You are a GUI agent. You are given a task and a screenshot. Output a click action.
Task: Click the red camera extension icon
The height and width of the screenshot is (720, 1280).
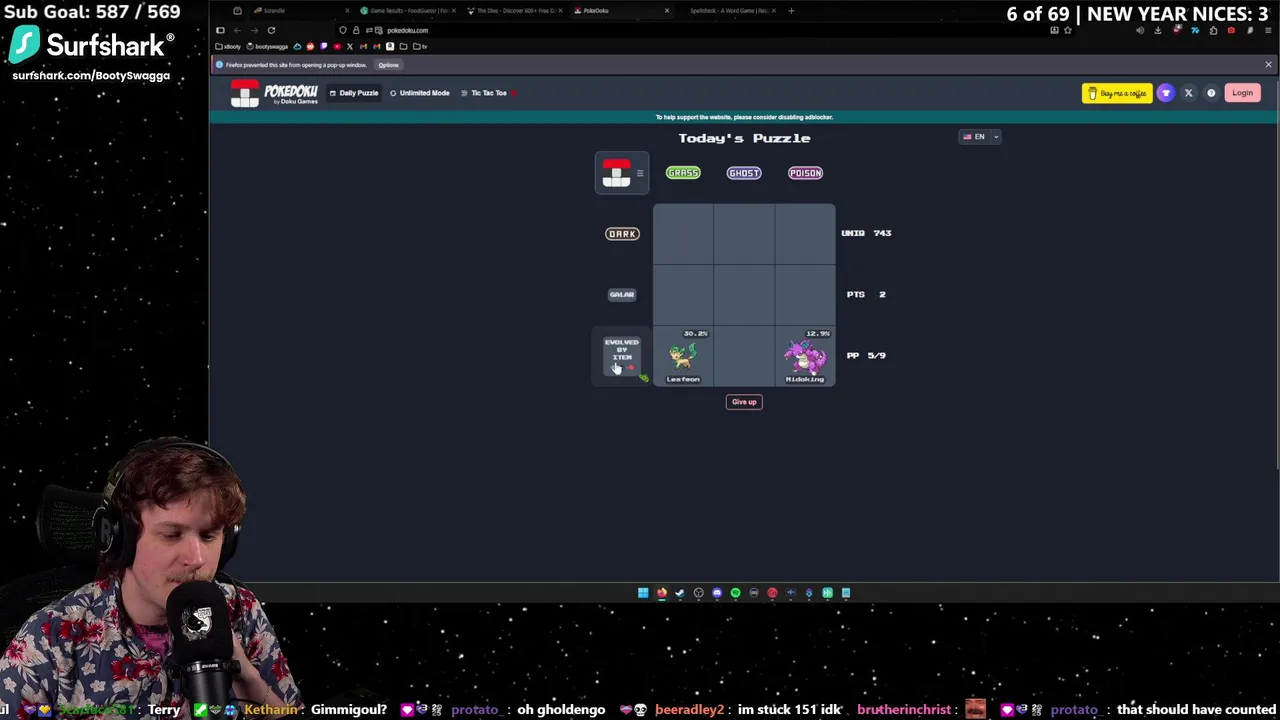click(x=1231, y=30)
